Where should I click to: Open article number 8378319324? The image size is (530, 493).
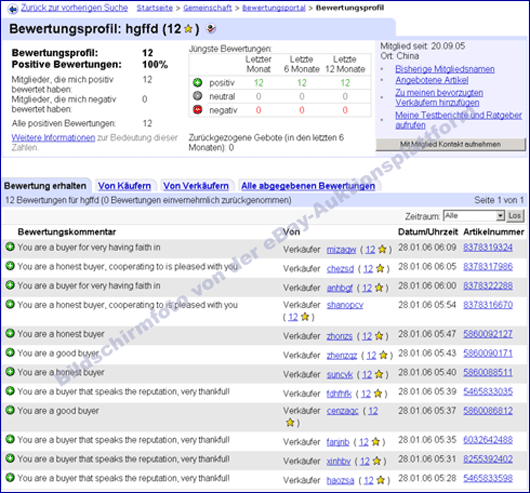pyautogui.click(x=488, y=248)
